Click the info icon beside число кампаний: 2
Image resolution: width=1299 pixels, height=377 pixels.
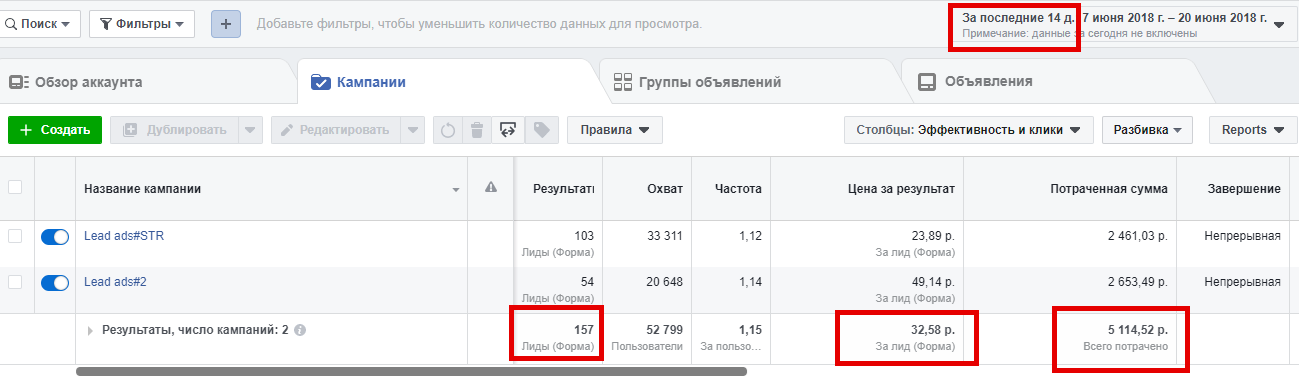click(300, 329)
